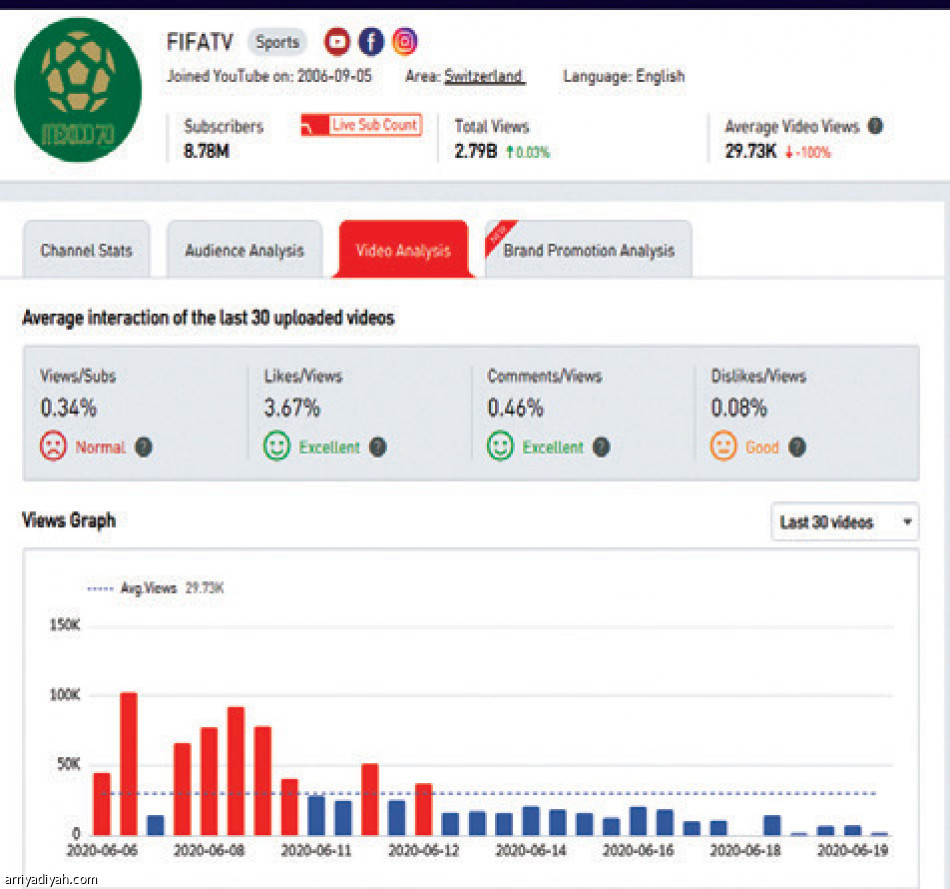Screen dimensions: 950x889
Task: Open the Instagram icon in channel header
Action: click(404, 41)
